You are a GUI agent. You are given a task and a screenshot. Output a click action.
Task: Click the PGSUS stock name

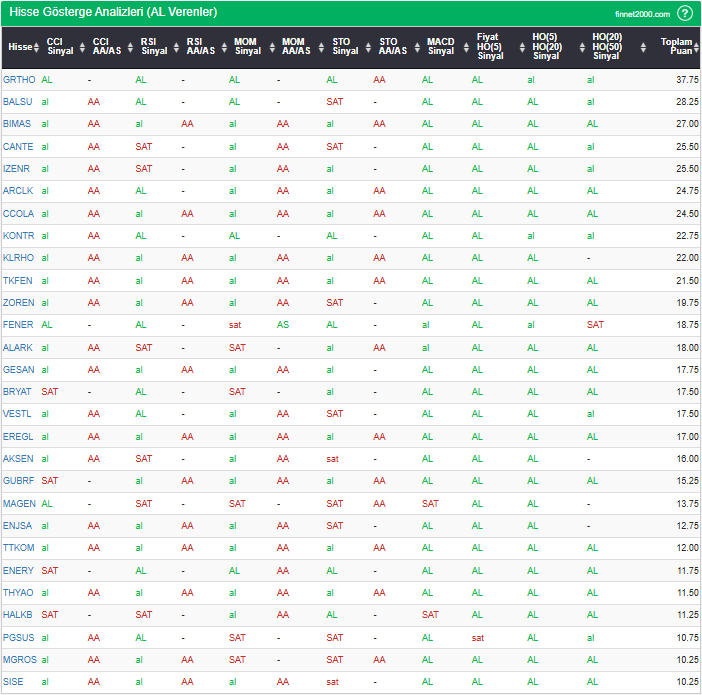(18, 638)
